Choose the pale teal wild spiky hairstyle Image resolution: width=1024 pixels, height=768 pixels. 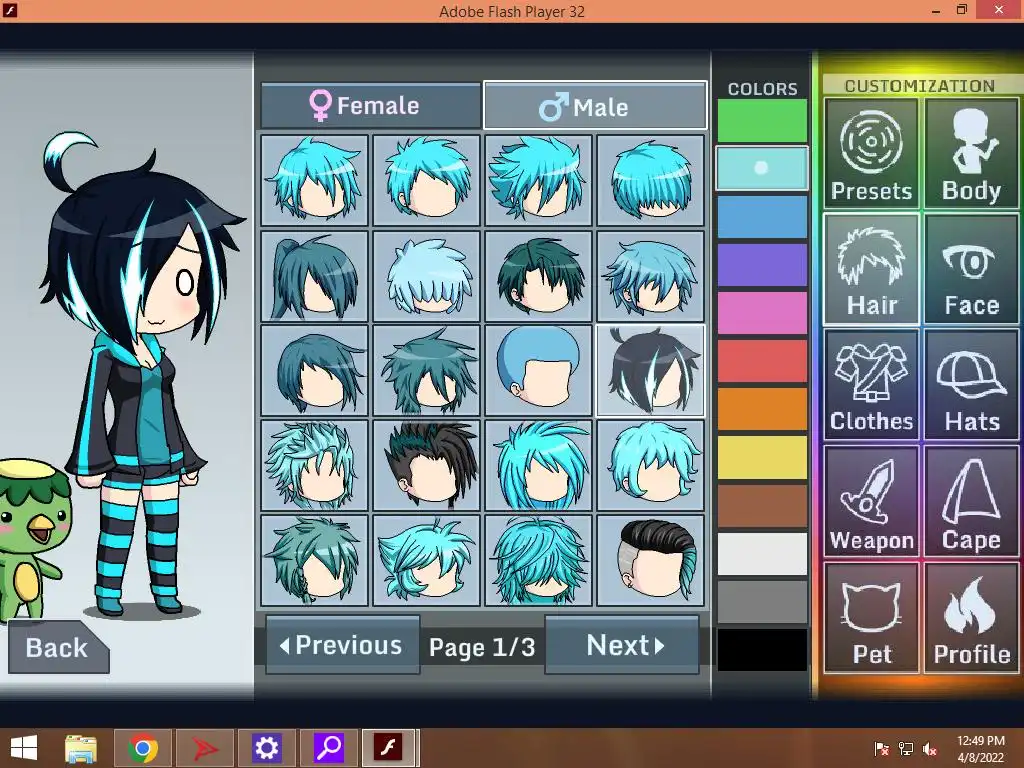coord(315,465)
